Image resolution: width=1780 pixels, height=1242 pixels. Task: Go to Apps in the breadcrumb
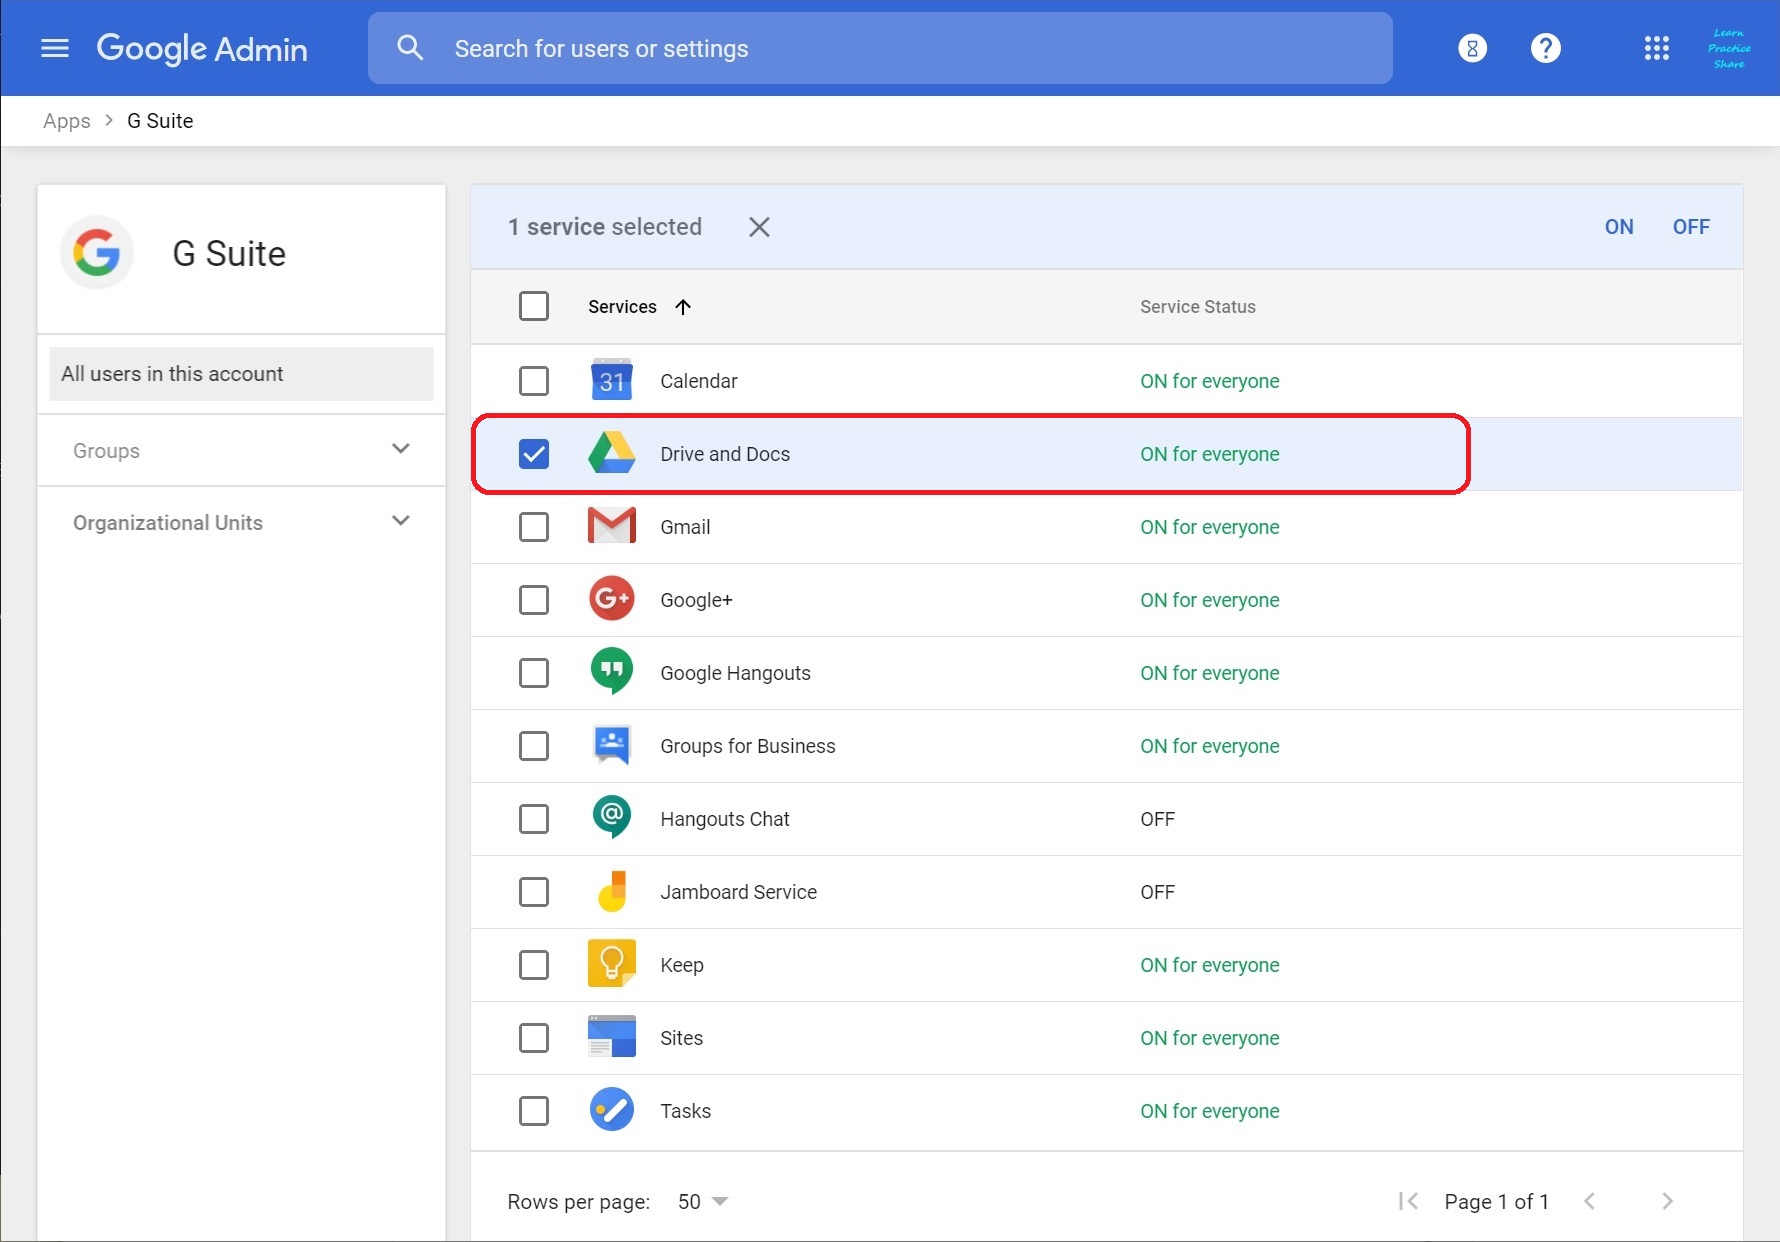[67, 121]
